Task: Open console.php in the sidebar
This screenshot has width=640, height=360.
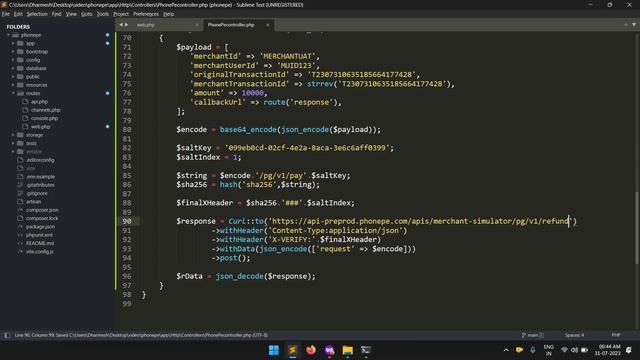Action: [x=44, y=118]
